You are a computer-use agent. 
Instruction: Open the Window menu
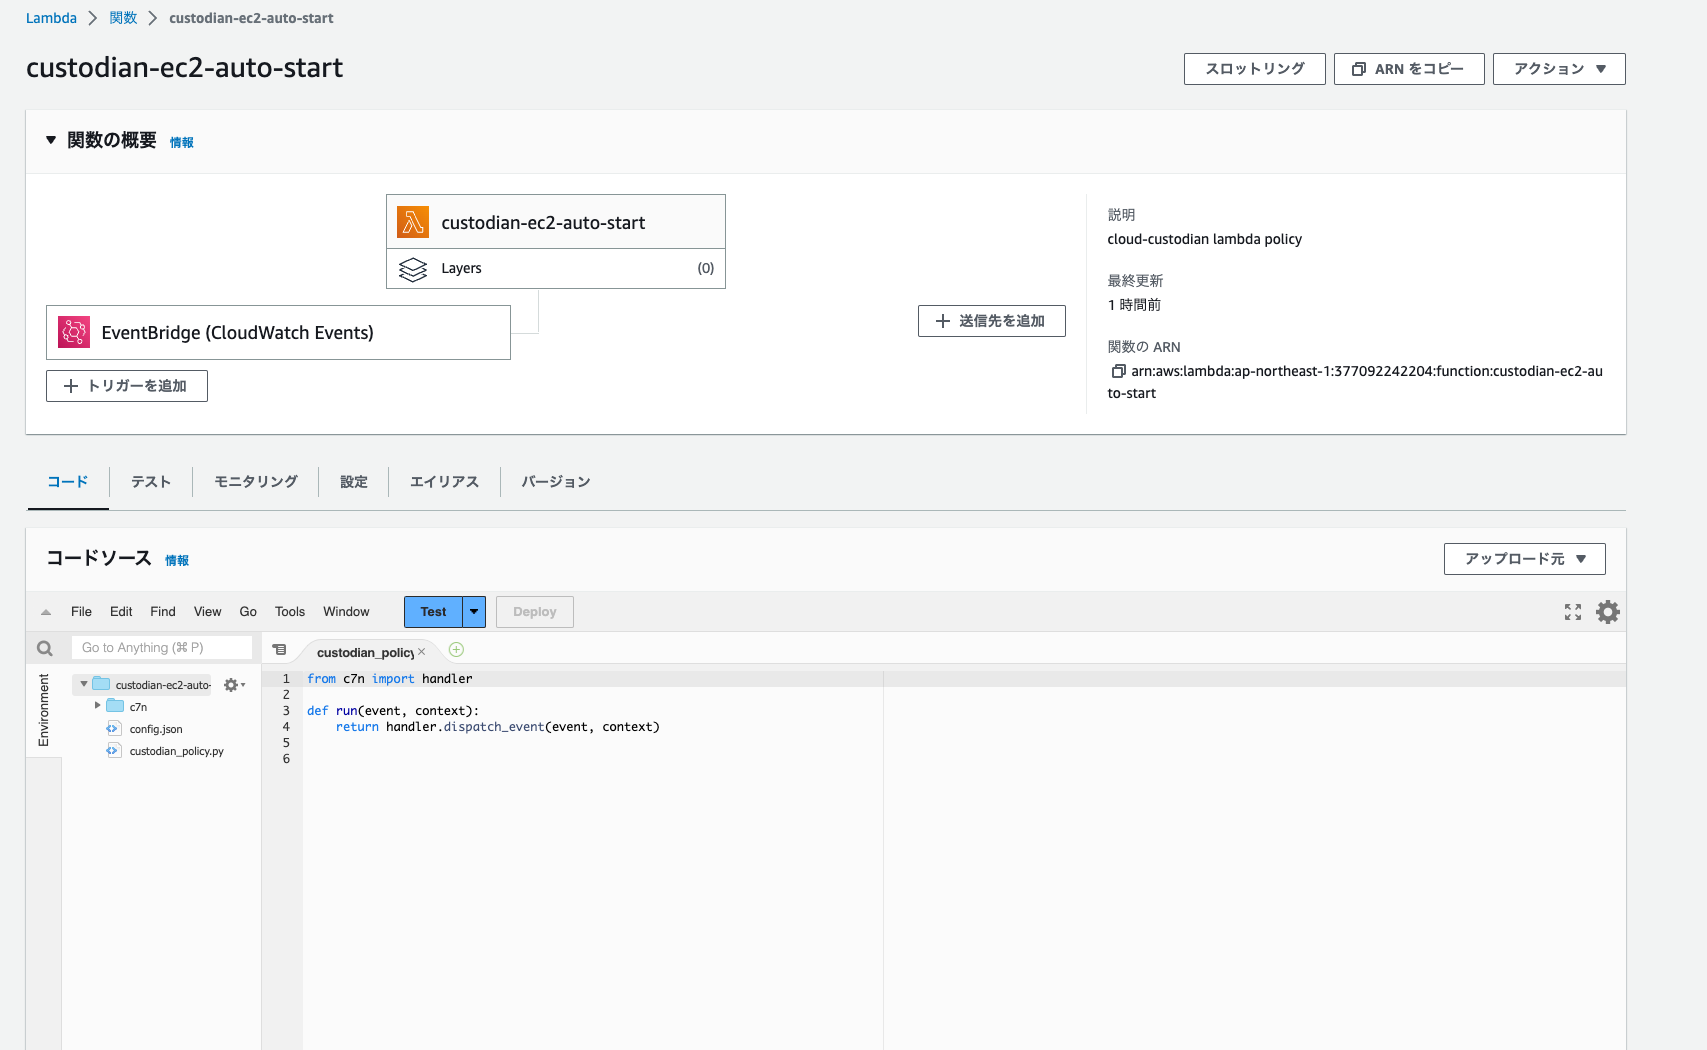tap(346, 612)
